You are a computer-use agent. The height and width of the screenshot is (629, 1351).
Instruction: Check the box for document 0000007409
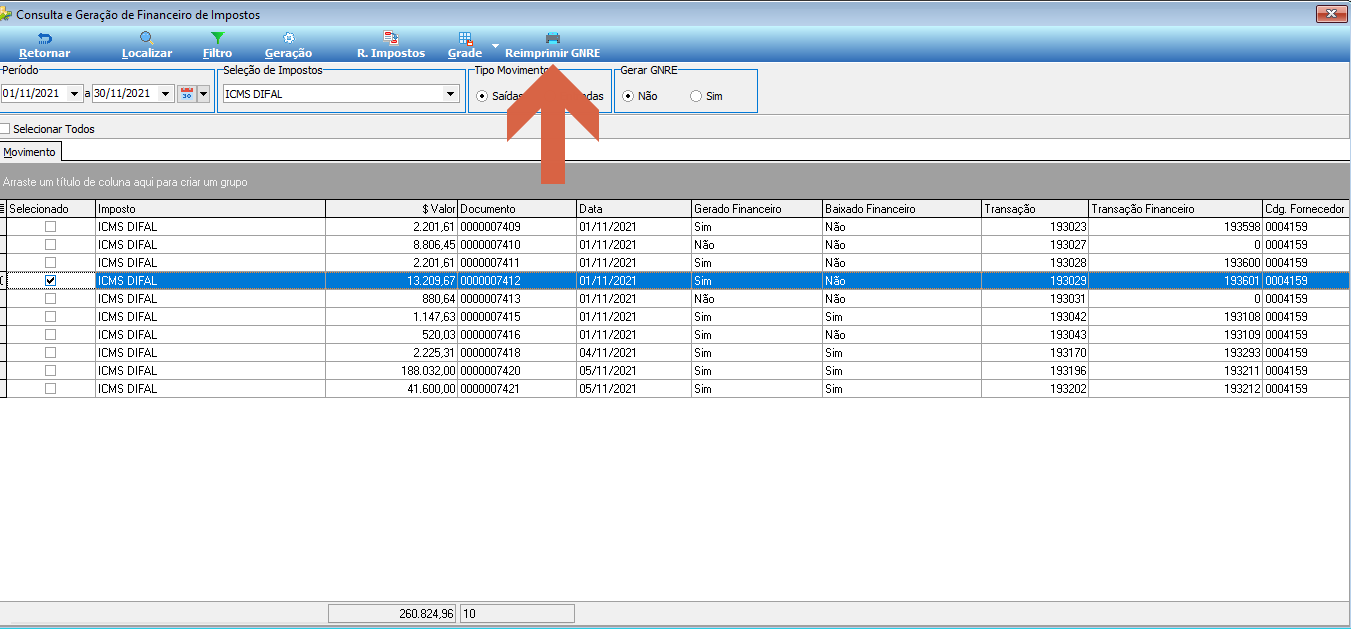50,227
